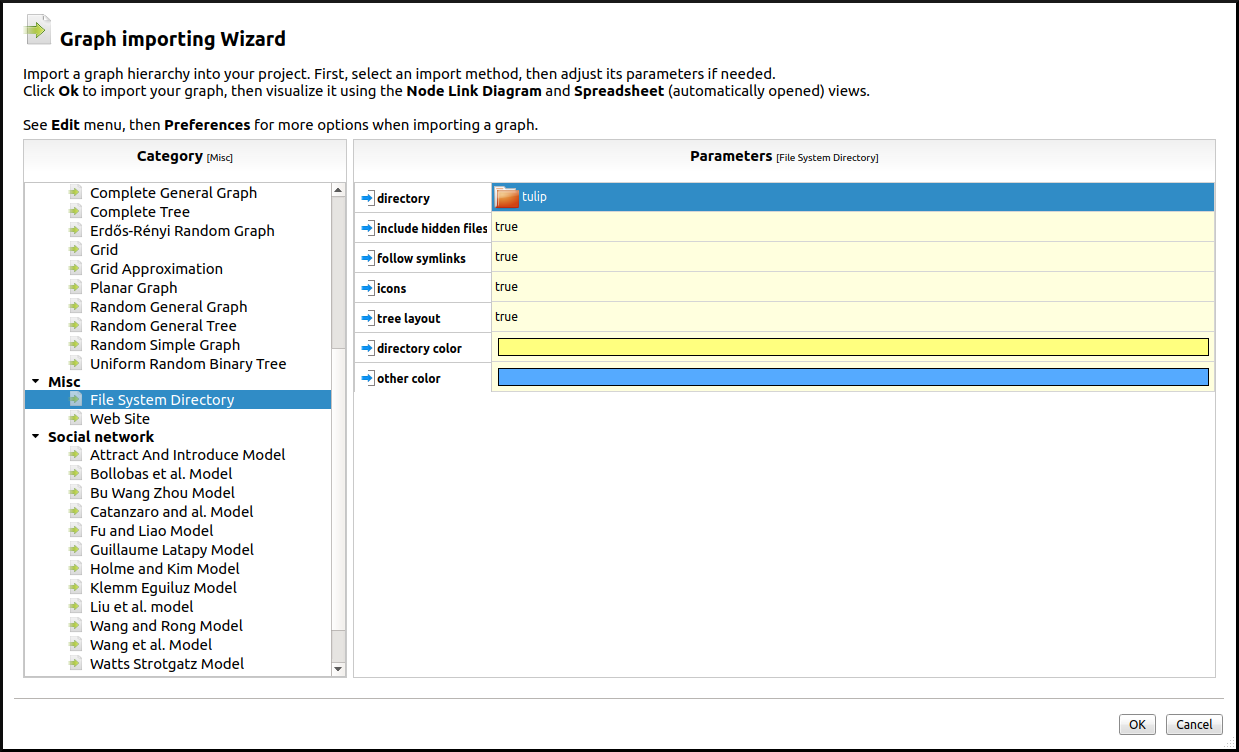Click the icon beside Holme and Kim Model
Screen dimensions: 1239x752
pyautogui.click(x=76, y=569)
